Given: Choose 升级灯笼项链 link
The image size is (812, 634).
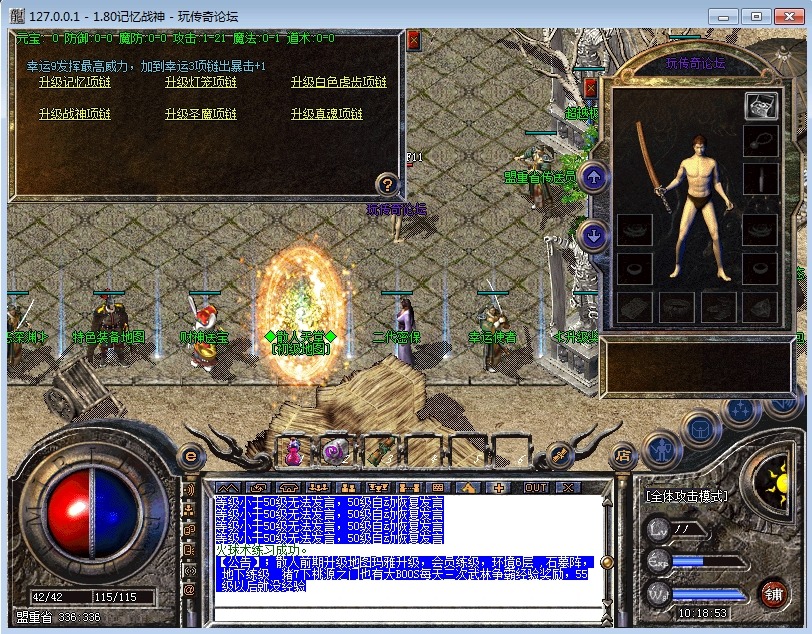Looking at the screenshot, I should point(200,82).
